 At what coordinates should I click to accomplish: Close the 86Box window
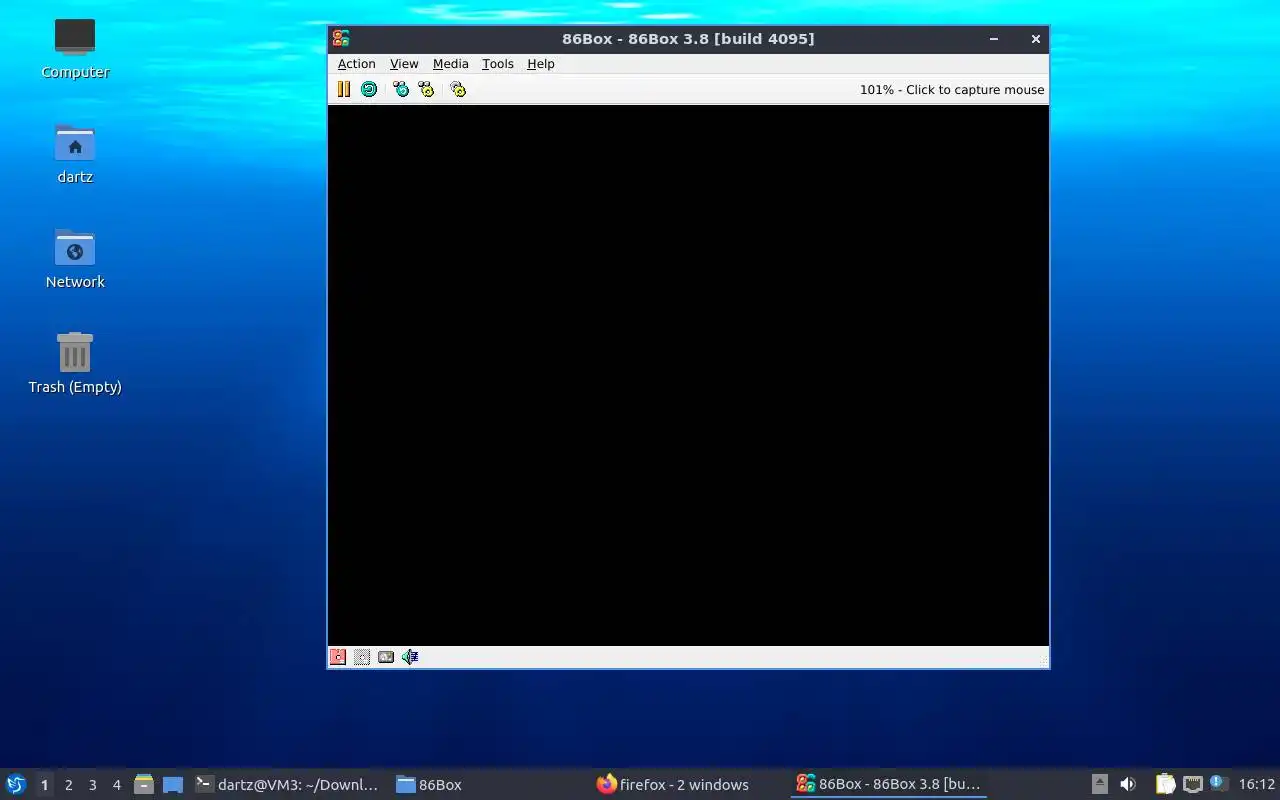1035,39
